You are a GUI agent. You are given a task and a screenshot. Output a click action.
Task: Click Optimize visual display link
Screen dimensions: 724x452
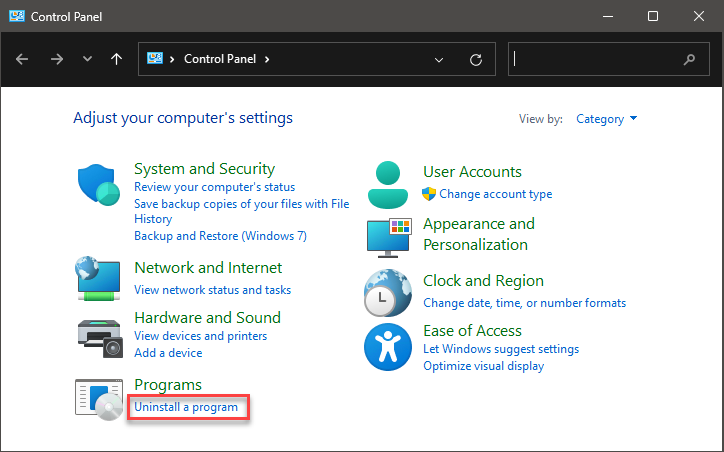(x=483, y=366)
